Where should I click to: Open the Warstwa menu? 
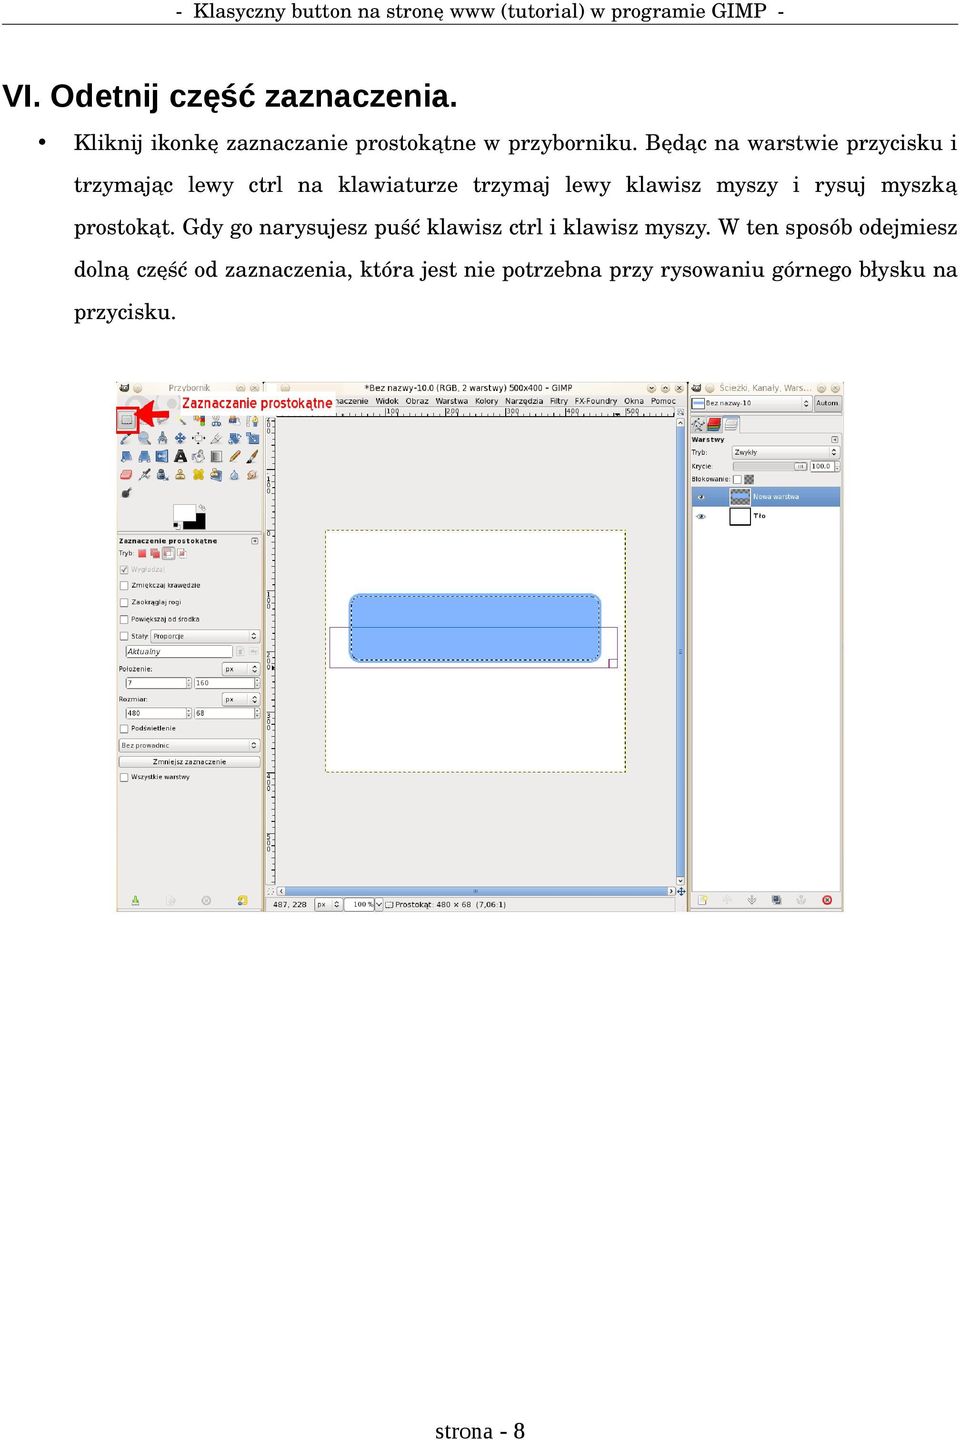pos(452,401)
